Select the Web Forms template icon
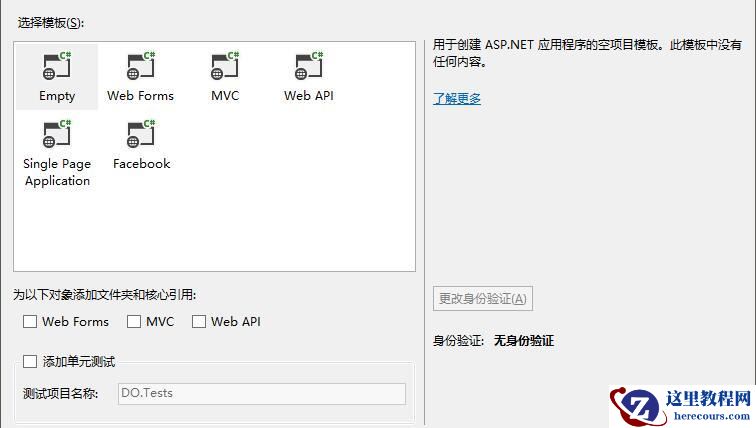This screenshot has height=428, width=756. point(141,66)
